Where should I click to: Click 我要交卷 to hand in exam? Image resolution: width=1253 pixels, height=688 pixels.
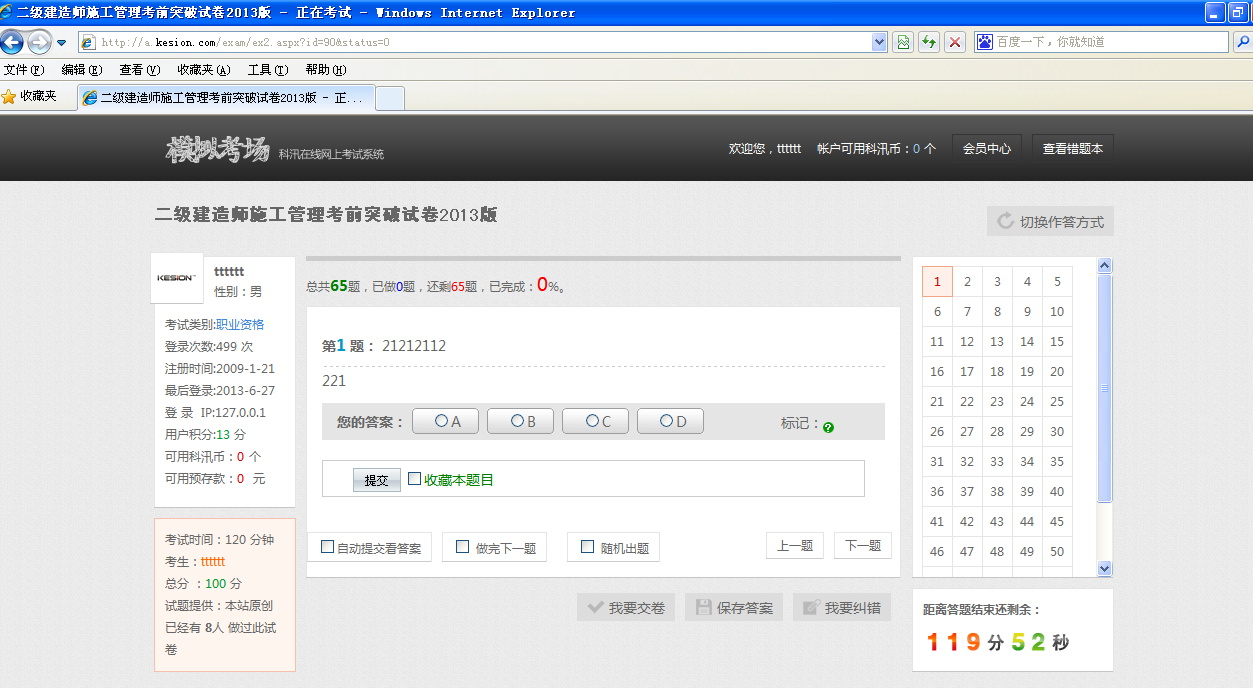pos(626,607)
